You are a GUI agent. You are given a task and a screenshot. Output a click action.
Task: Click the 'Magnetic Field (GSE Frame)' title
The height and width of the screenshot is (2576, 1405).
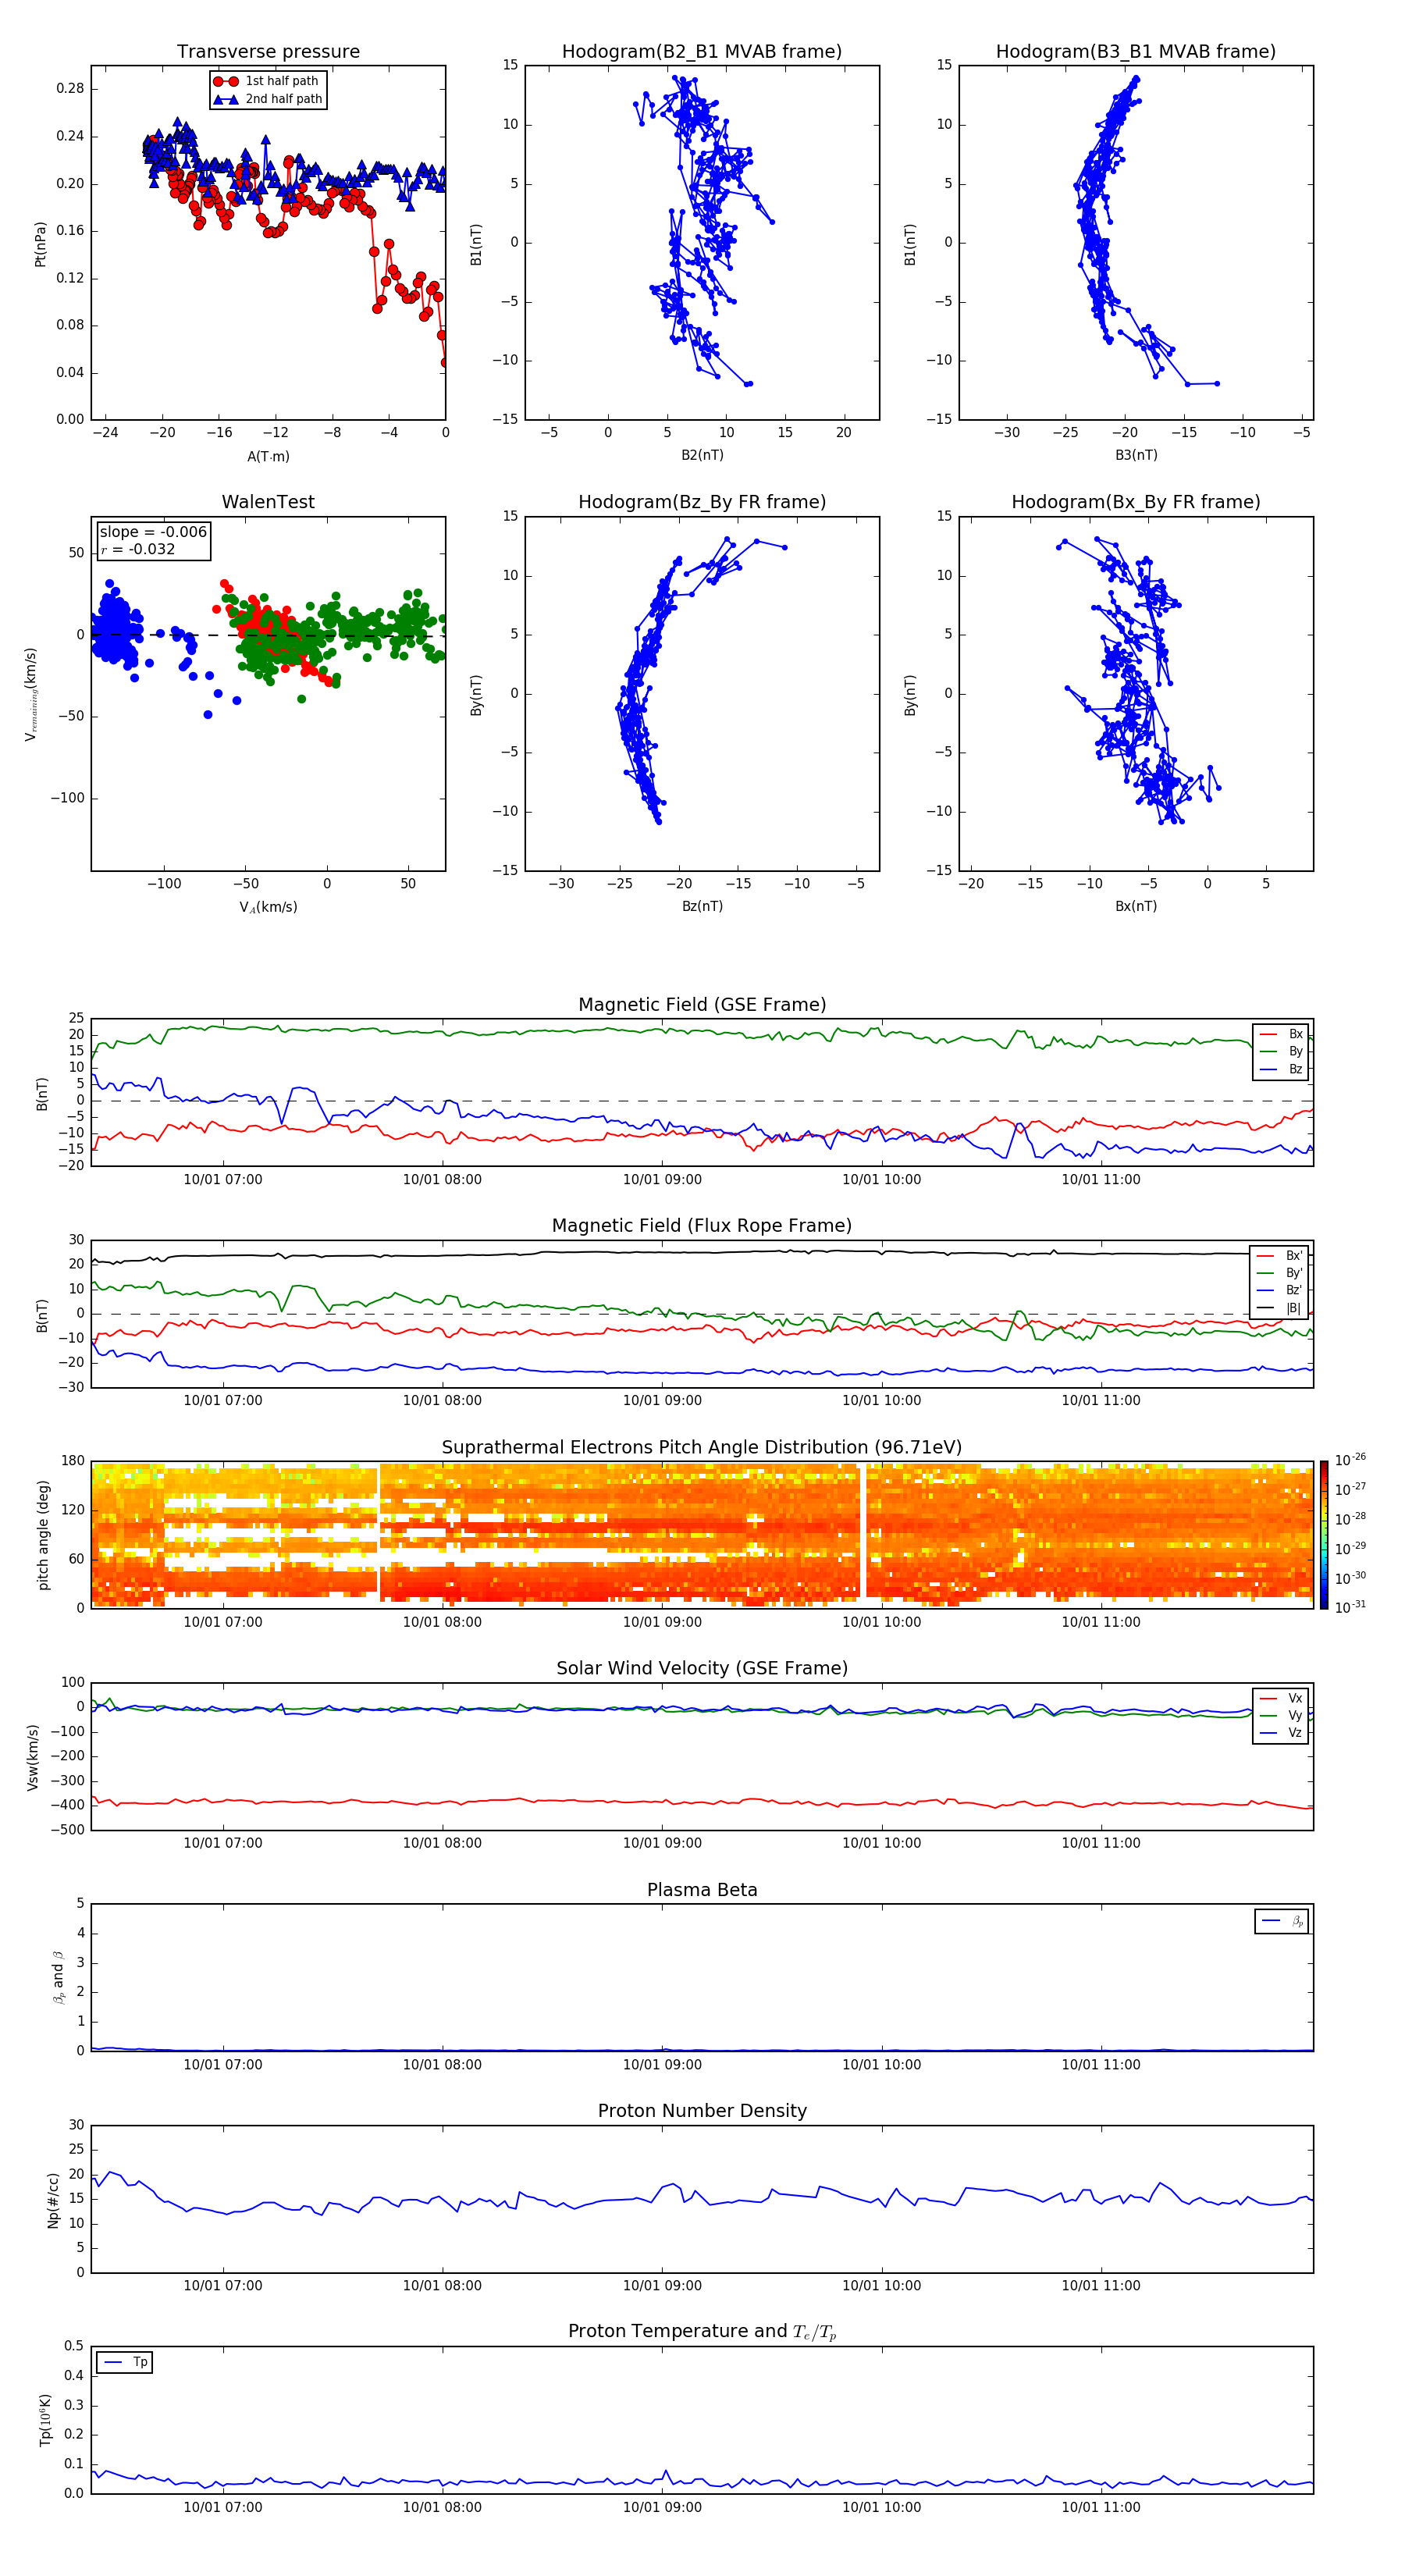(702, 1005)
